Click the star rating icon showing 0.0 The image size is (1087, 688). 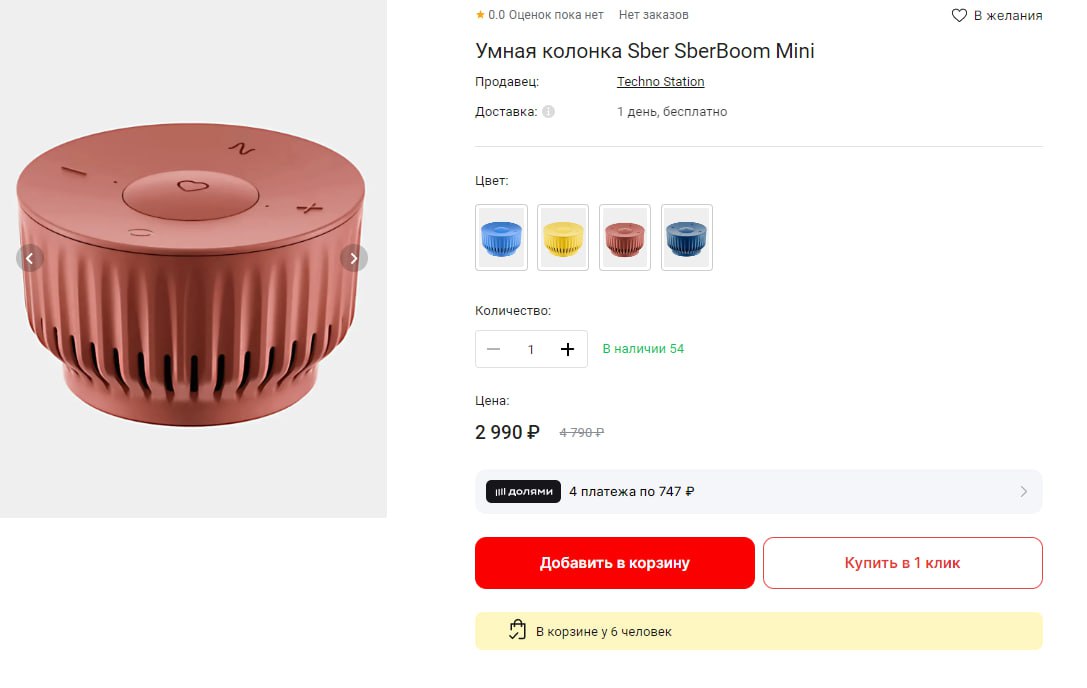481,14
